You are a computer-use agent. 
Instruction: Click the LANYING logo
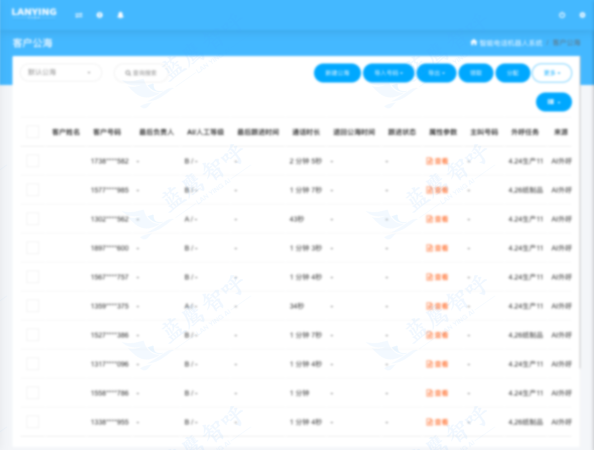[x=34, y=12]
